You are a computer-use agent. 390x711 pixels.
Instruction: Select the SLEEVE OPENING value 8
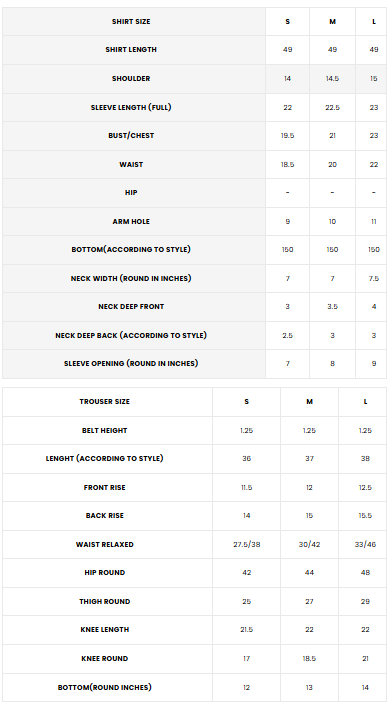click(x=332, y=364)
